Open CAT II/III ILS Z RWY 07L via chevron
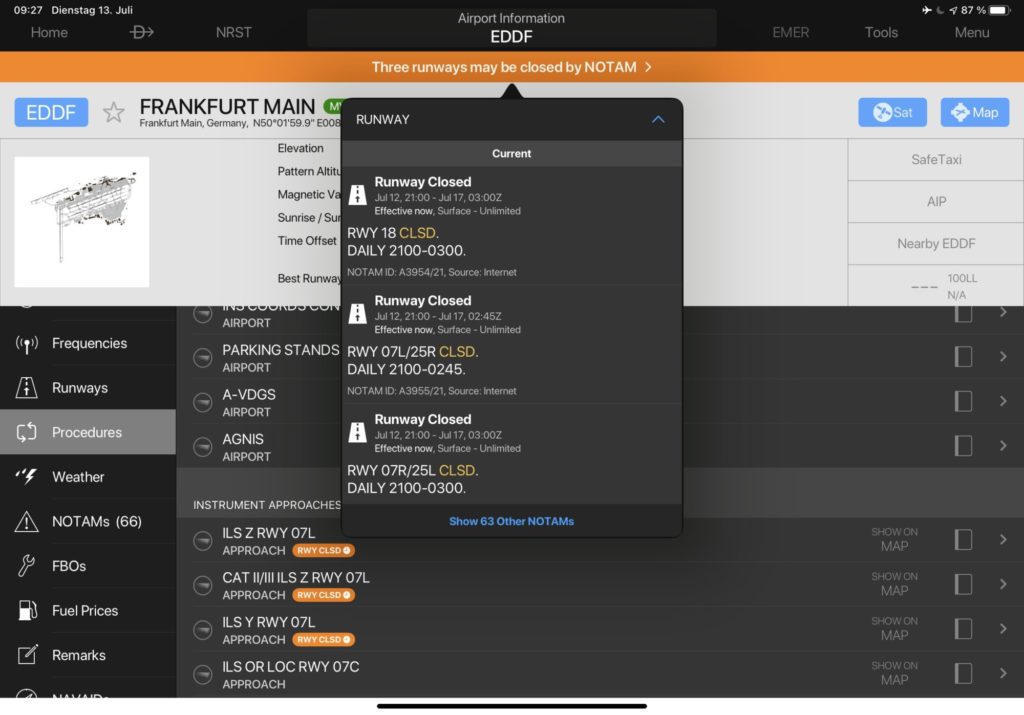Viewport: 1024px width, 715px height. tap(1003, 584)
